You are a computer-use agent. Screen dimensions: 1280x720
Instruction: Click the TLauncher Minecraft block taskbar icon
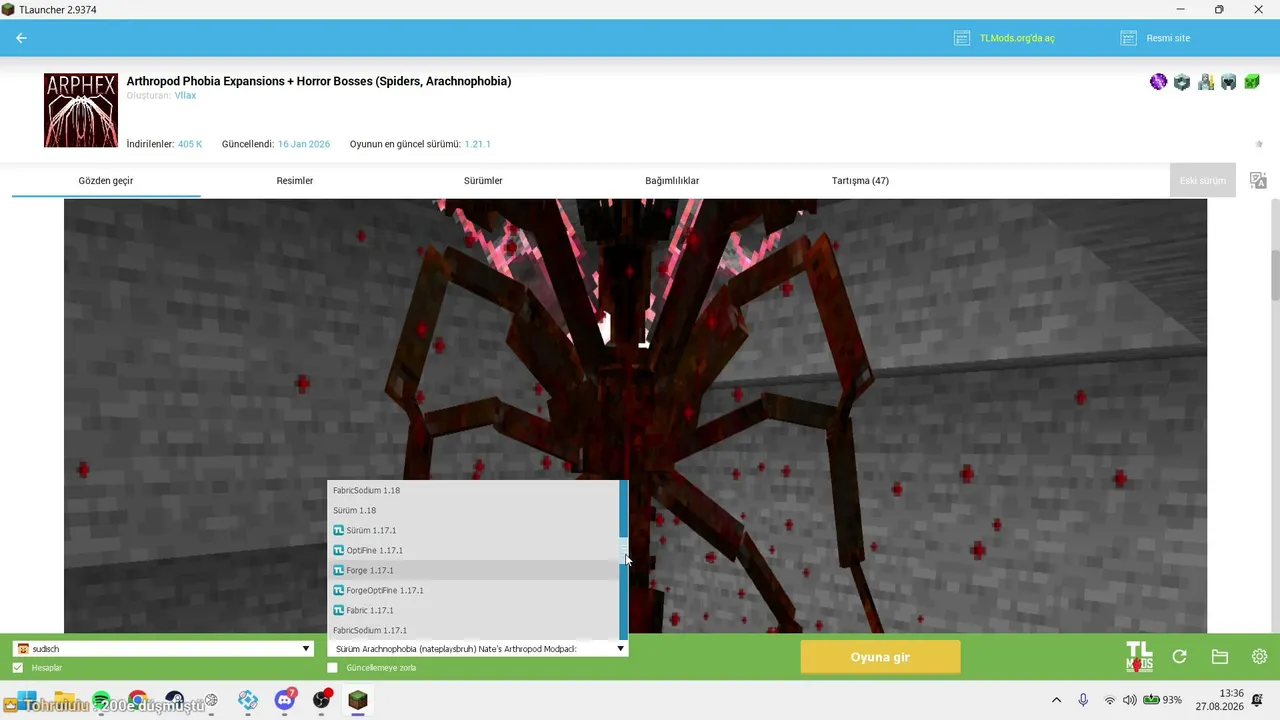coord(358,700)
